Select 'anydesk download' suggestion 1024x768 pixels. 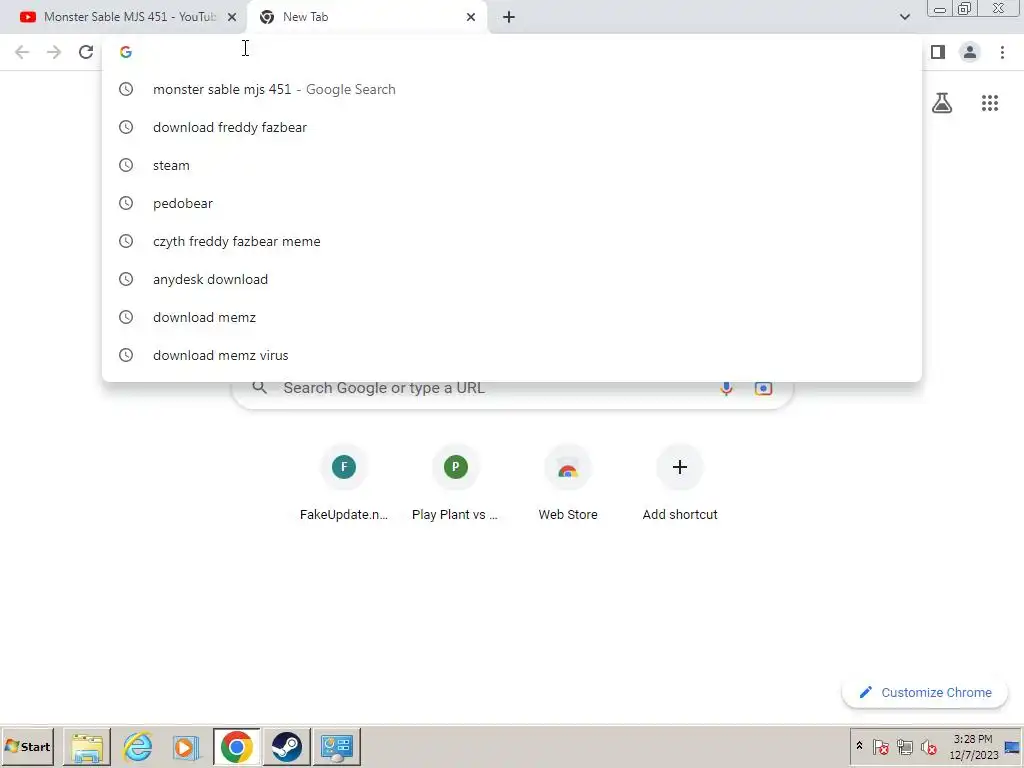(x=511, y=279)
